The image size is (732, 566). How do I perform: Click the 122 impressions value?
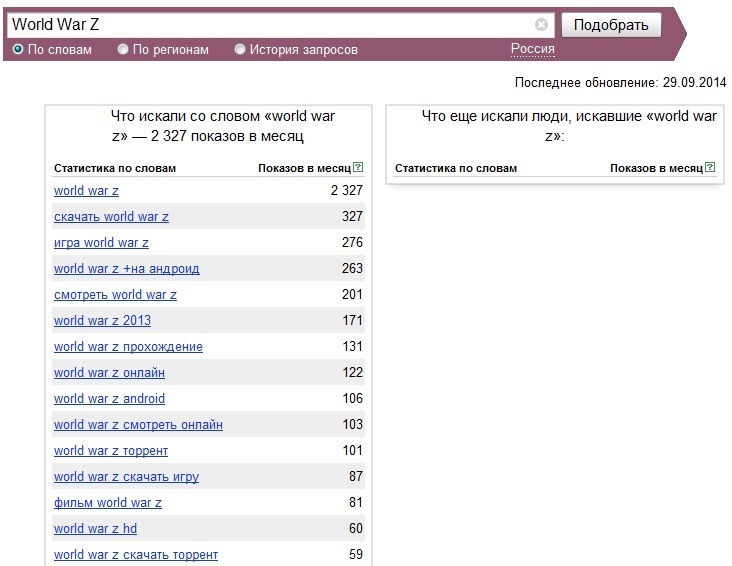tap(352, 372)
